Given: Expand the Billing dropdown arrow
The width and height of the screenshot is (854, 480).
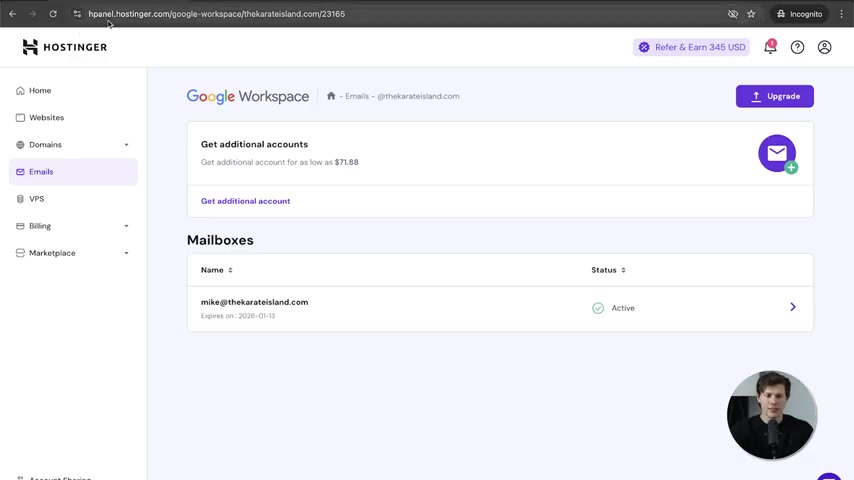Looking at the screenshot, I should coord(126,226).
